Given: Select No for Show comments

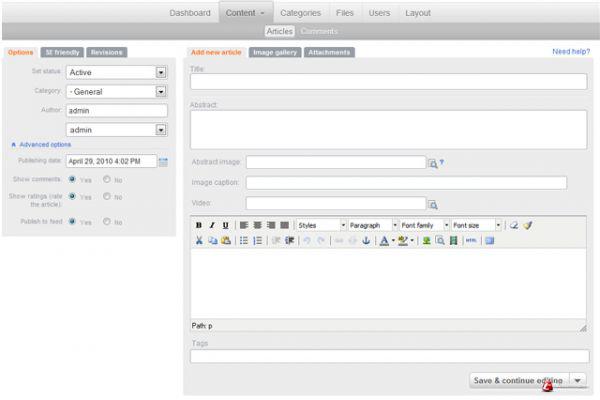Looking at the screenshot, I should click(107, 180).
